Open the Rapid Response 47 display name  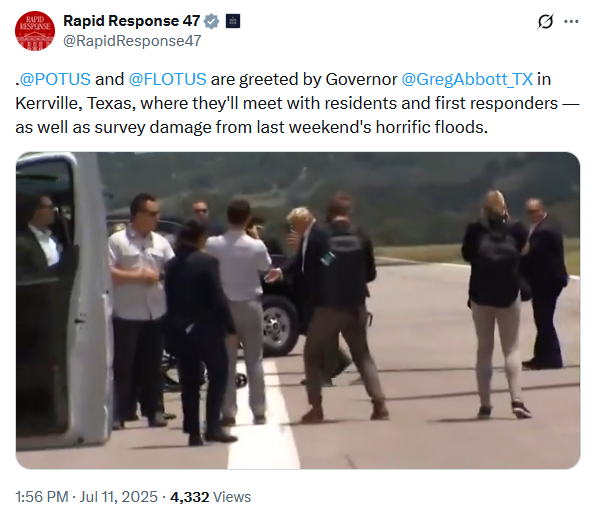coord(132,21)
